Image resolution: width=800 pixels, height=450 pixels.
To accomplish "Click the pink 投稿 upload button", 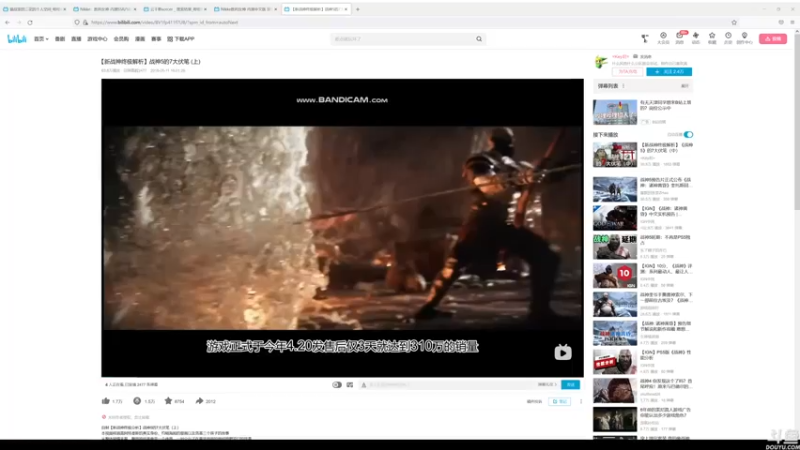I will [x=772, y=39].
